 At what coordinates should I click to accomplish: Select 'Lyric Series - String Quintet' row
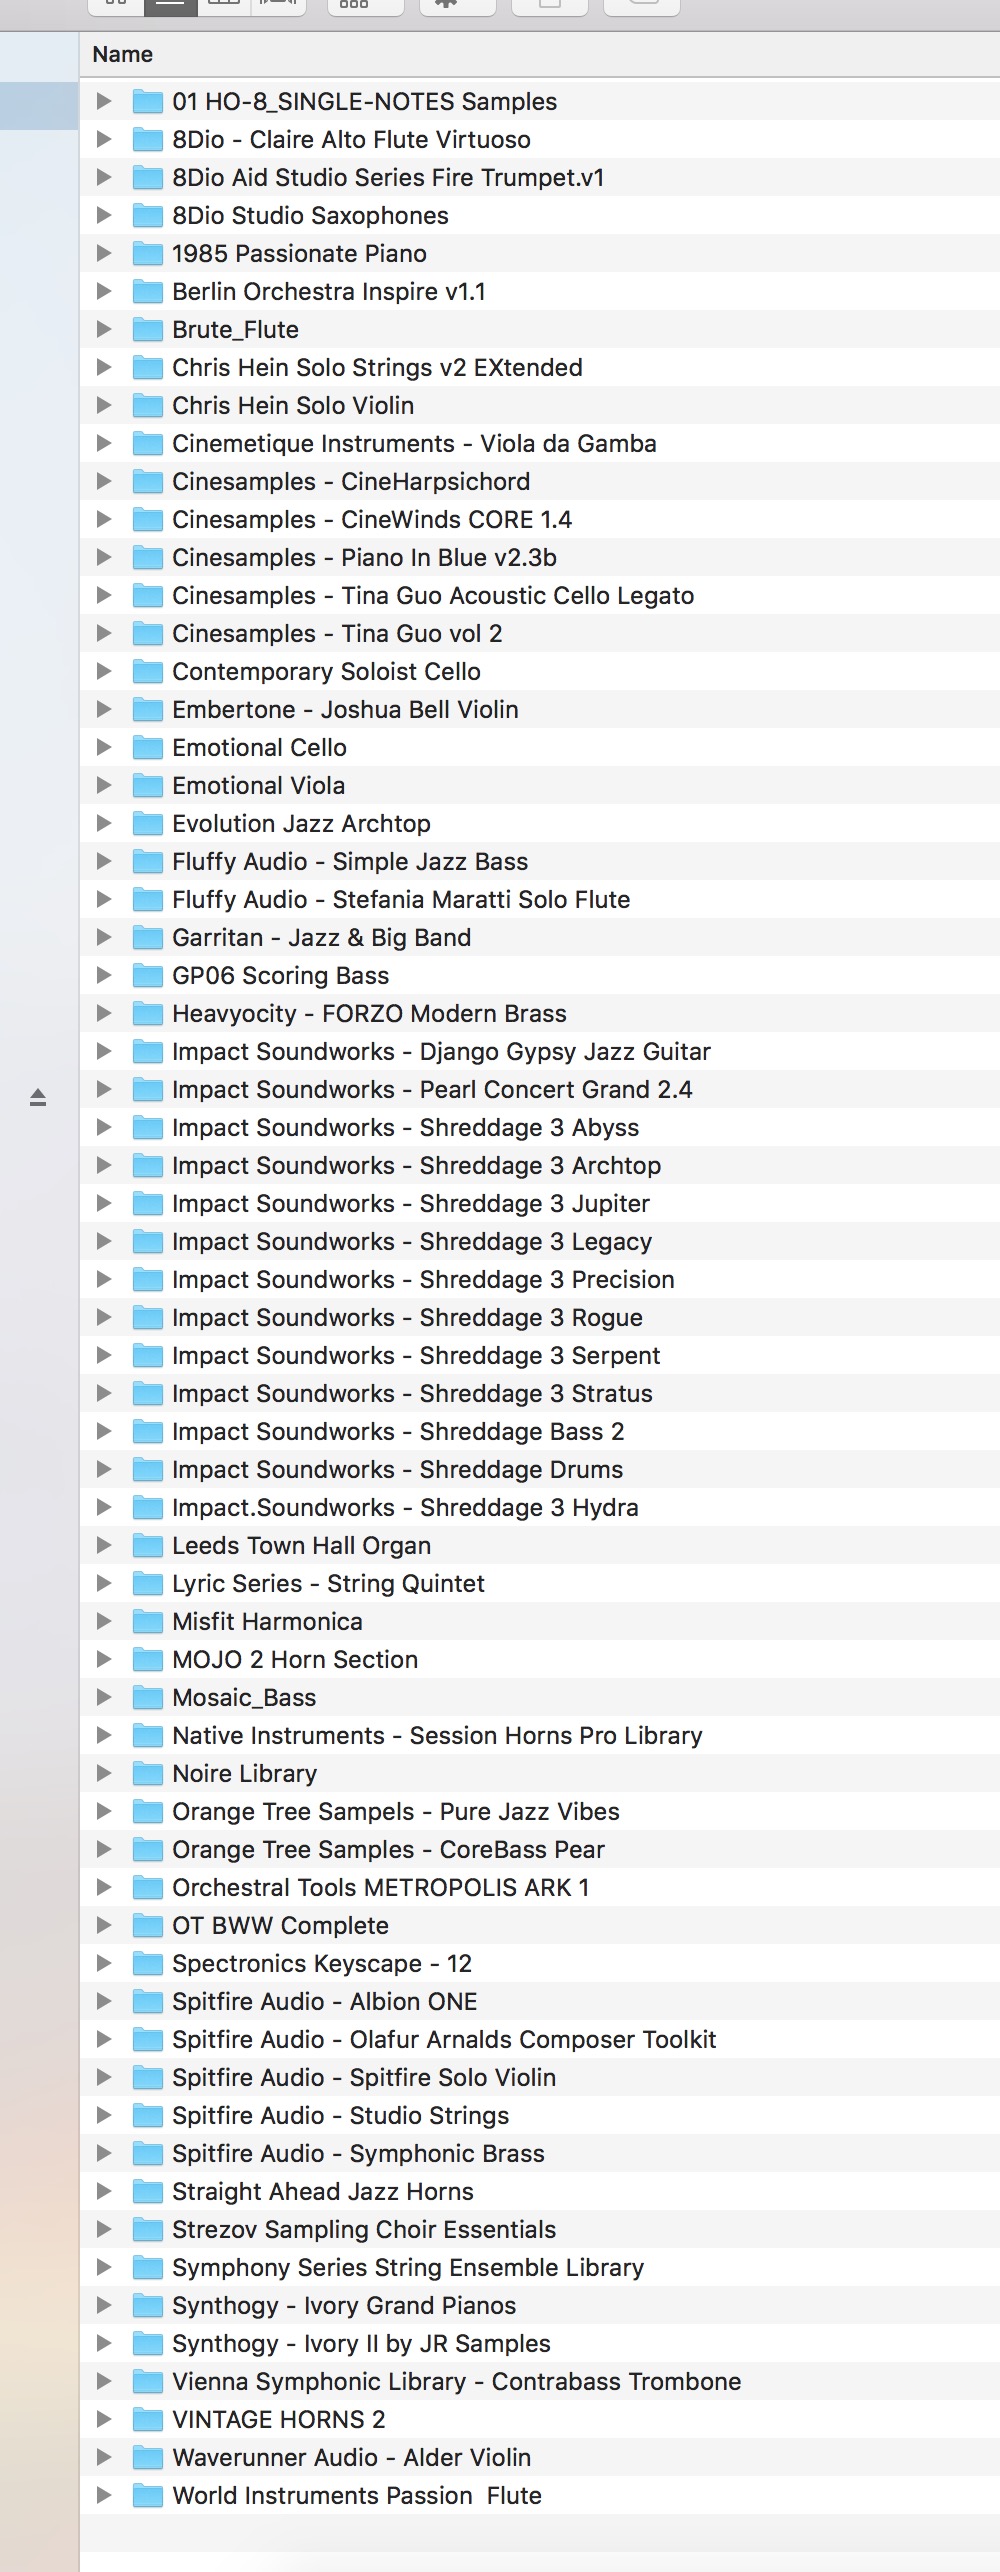[x=540, y=1583]
